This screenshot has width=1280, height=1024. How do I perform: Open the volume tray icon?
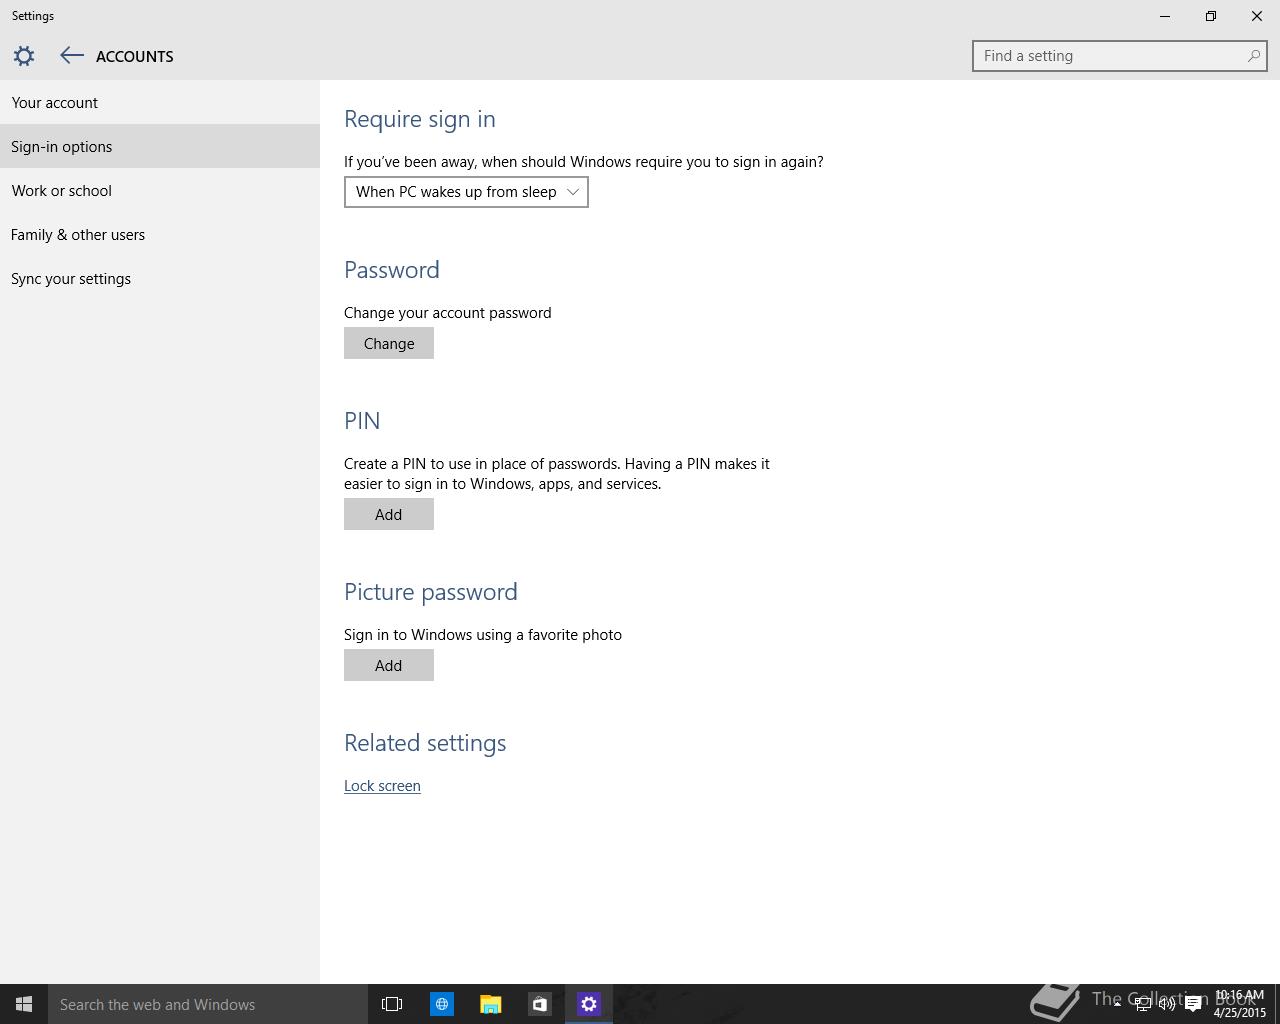point(1167,1004)
